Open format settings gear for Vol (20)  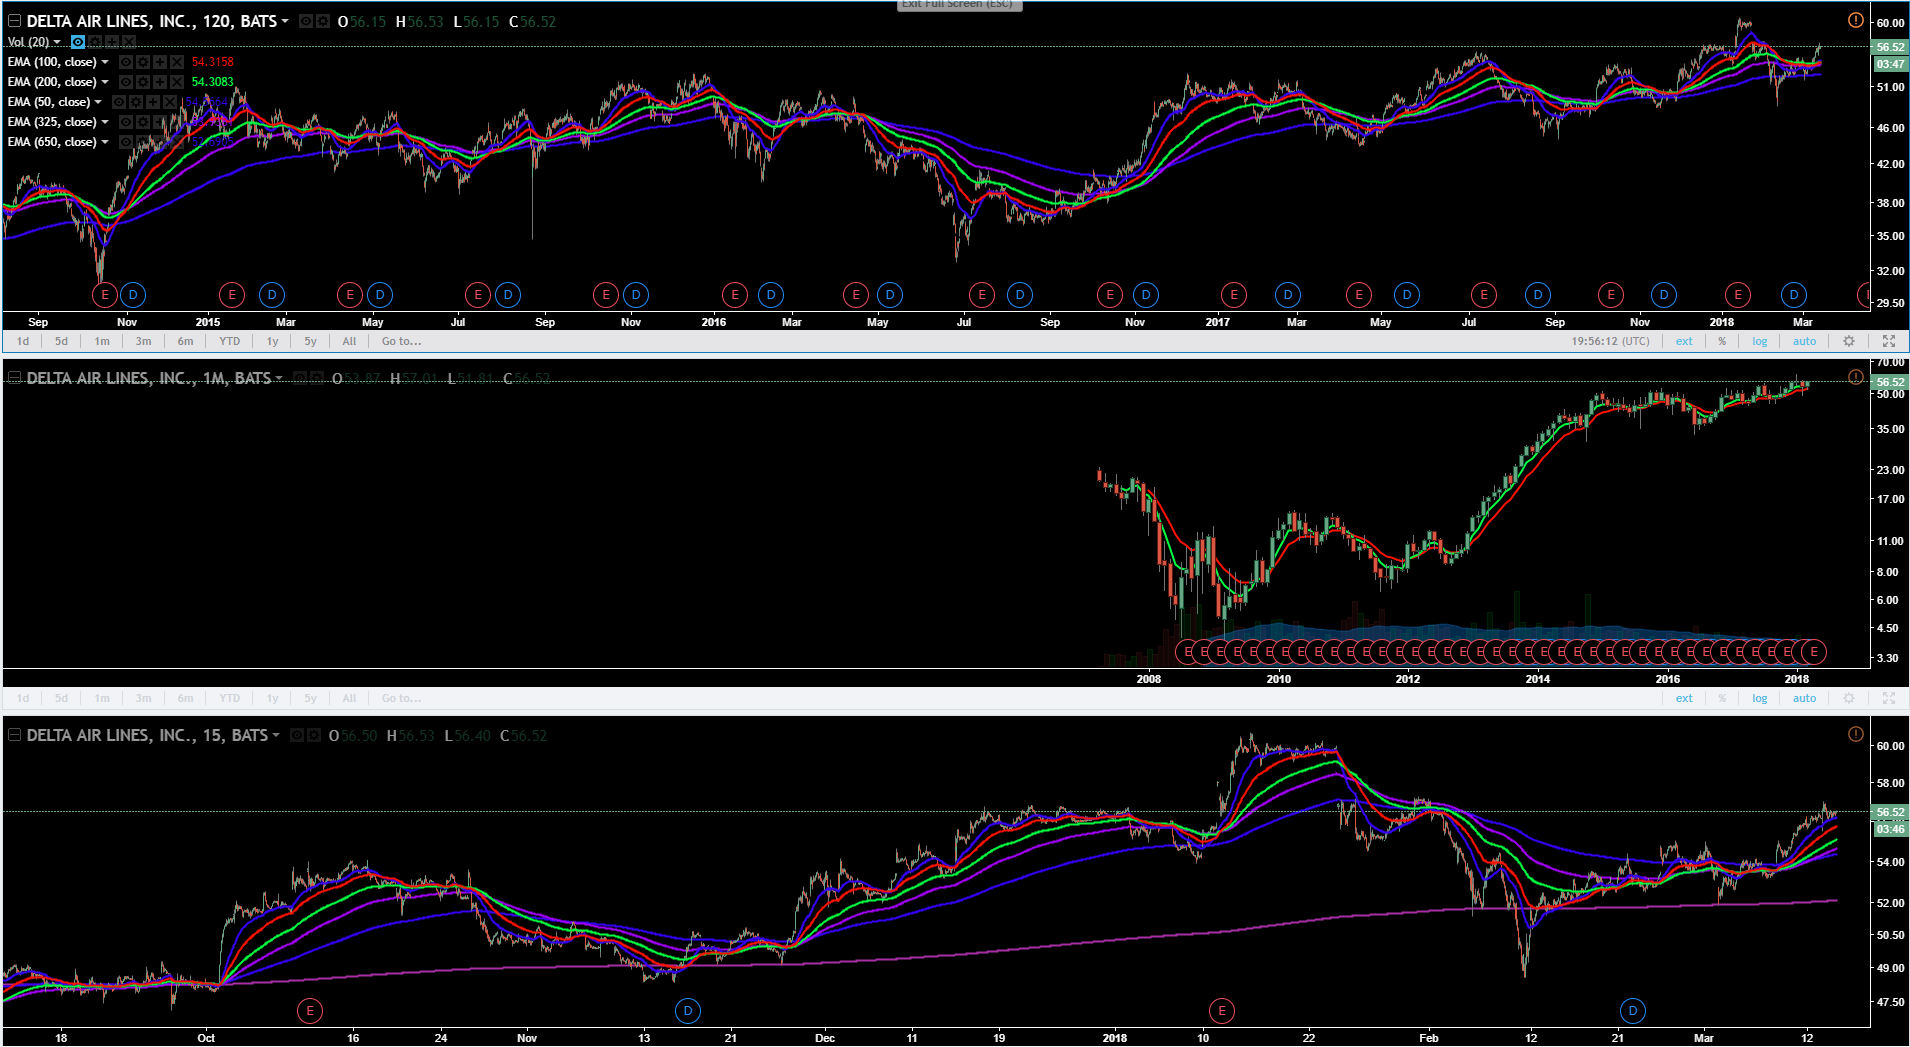pos(95,42)
